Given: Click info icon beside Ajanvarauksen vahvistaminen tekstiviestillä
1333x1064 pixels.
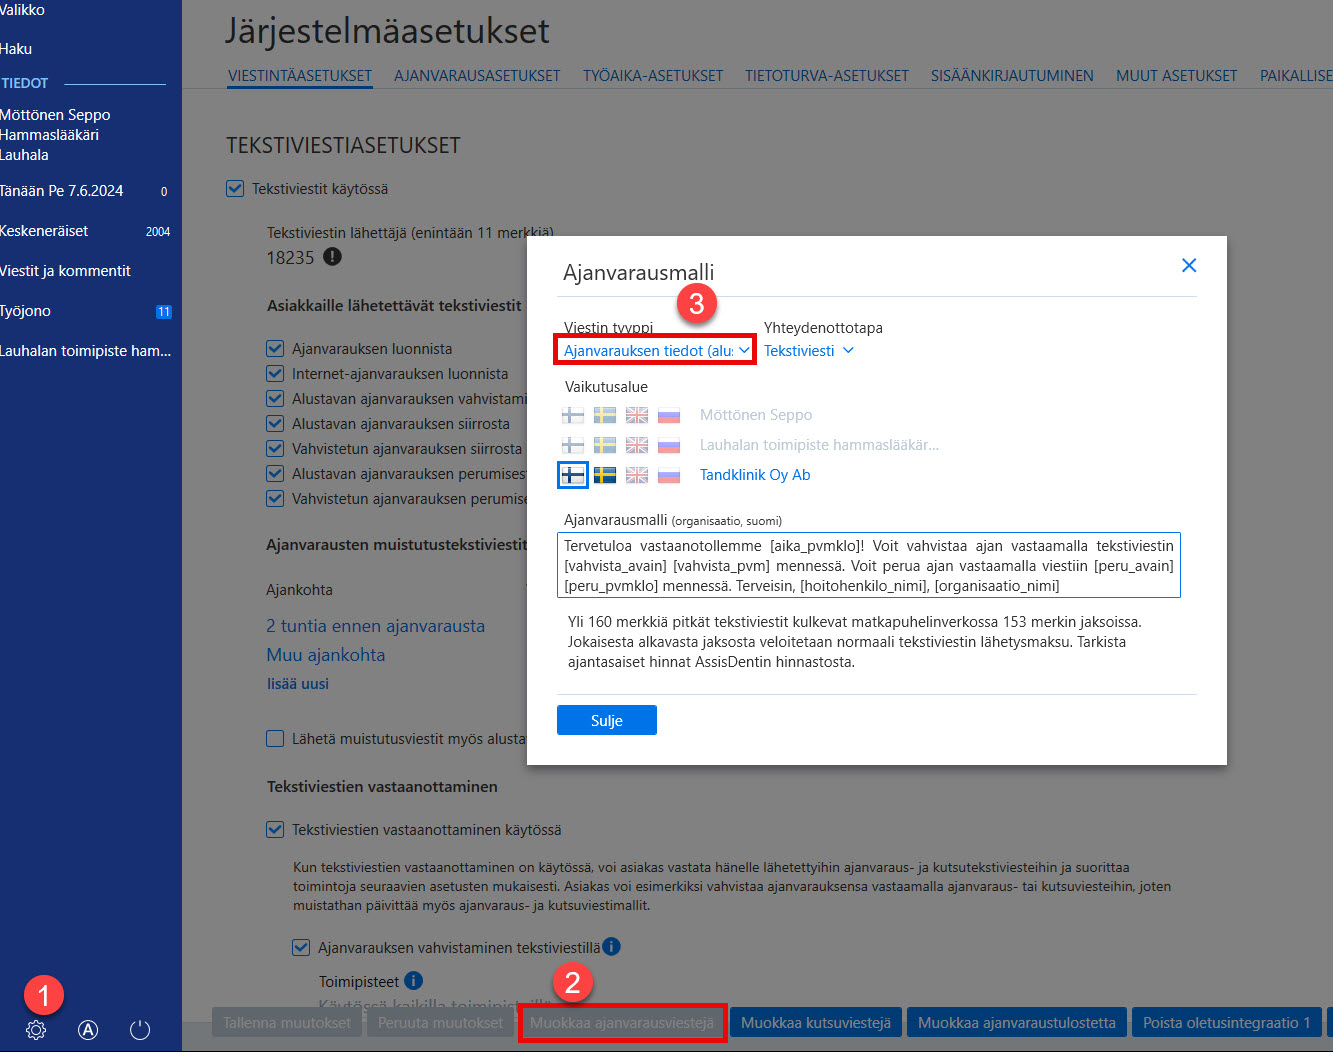Looking at the screenshot, I should [612, 946].
